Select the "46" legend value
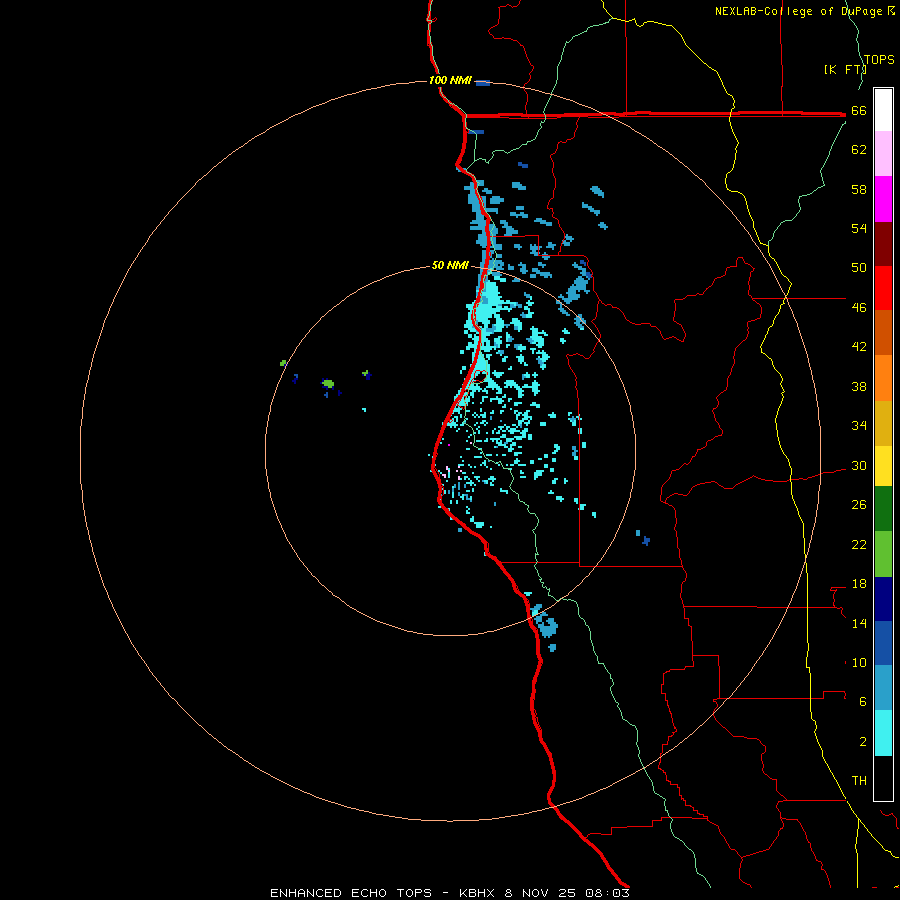This screenshot has width=900, height=900. click(859, 308)
